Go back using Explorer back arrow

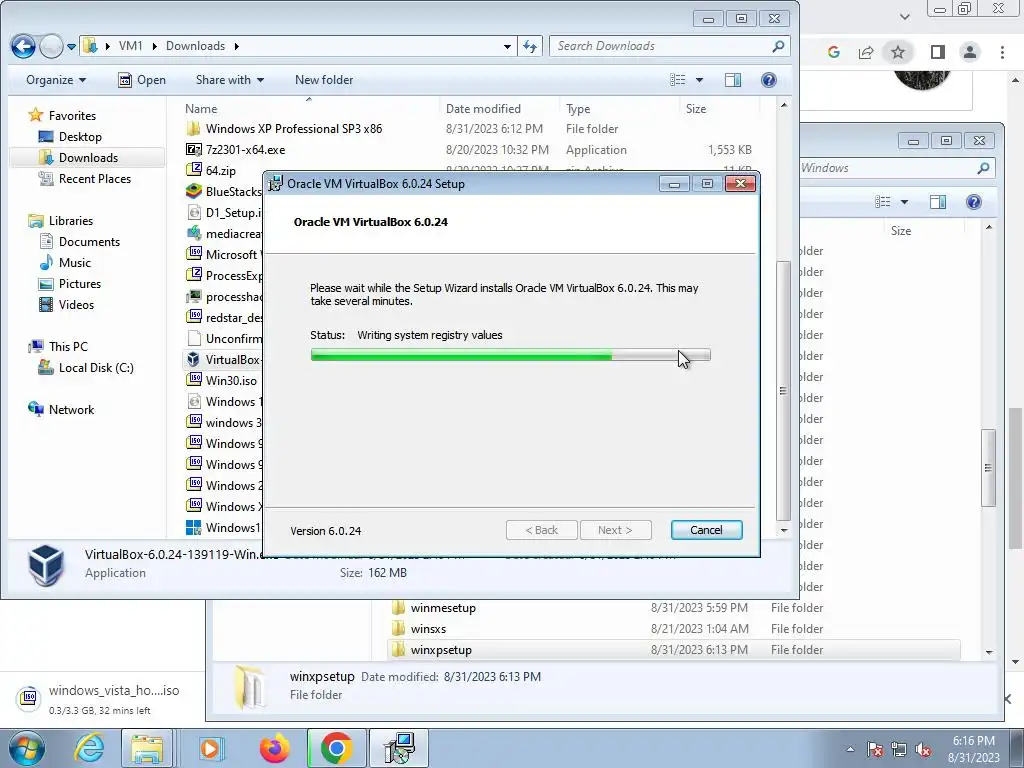[23, 46]
